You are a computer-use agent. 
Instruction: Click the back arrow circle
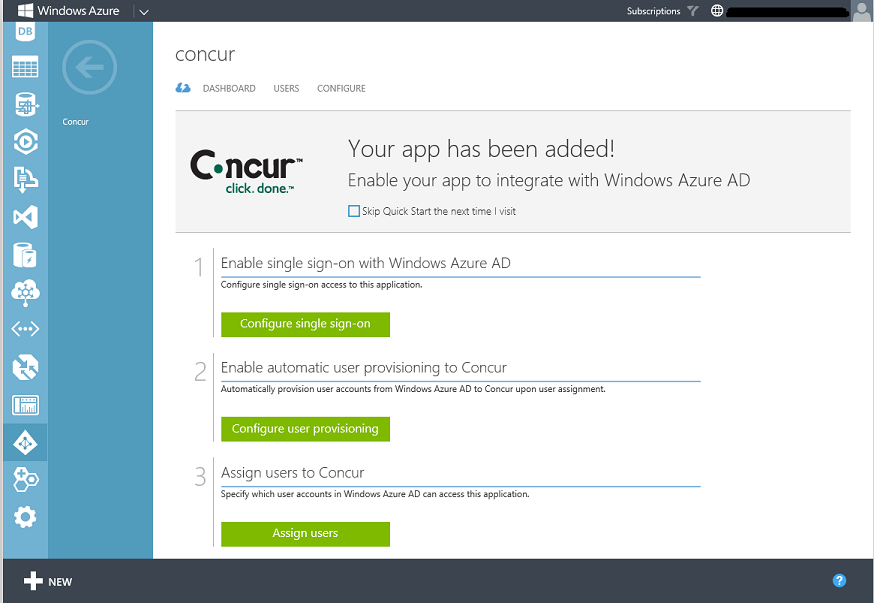click(x=90, y=67)
